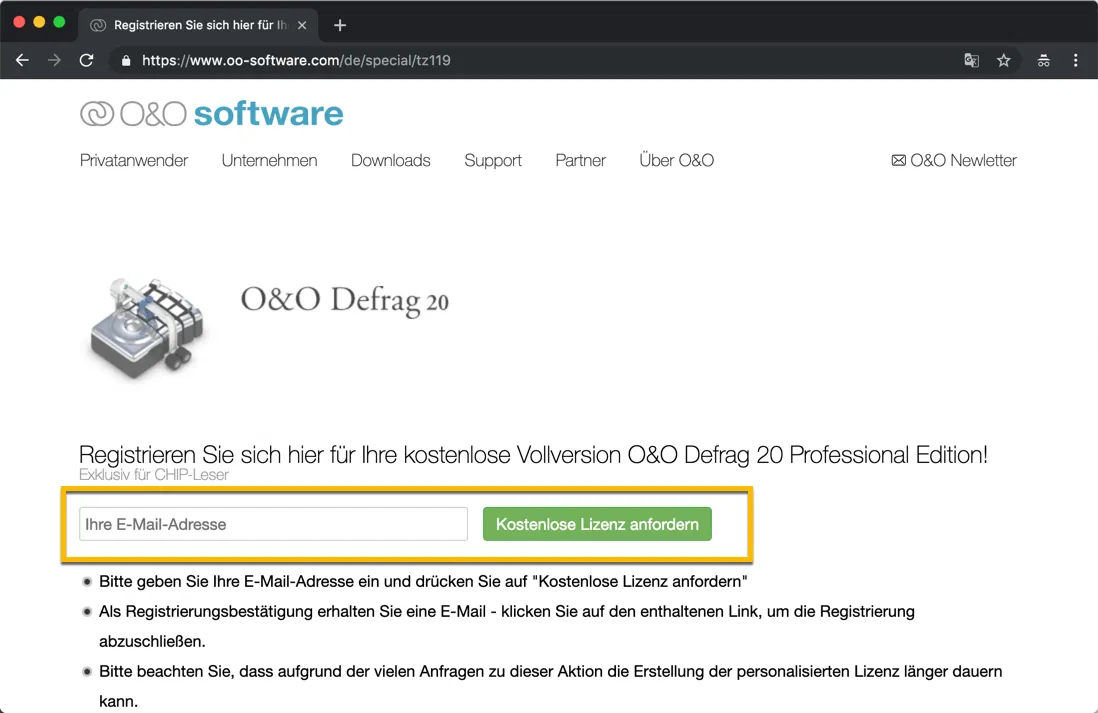Close the Registrieren tab

(303, 25)
